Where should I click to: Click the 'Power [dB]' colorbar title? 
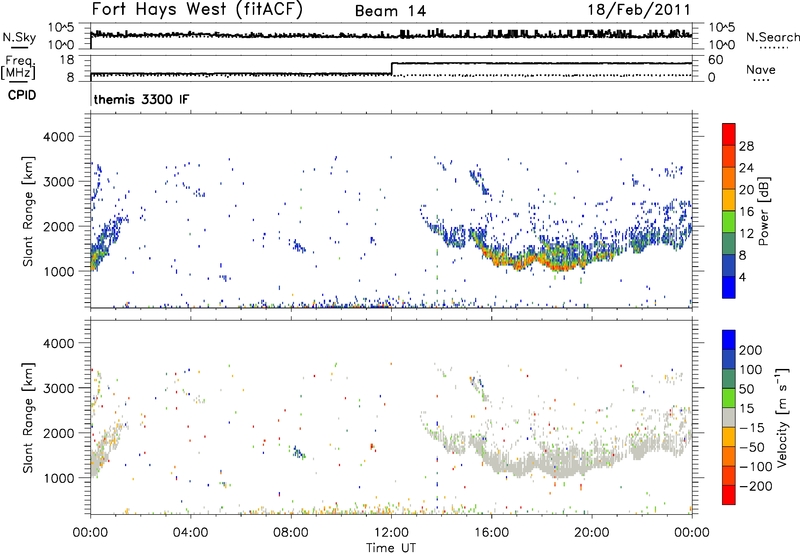[x=764, y=211]
